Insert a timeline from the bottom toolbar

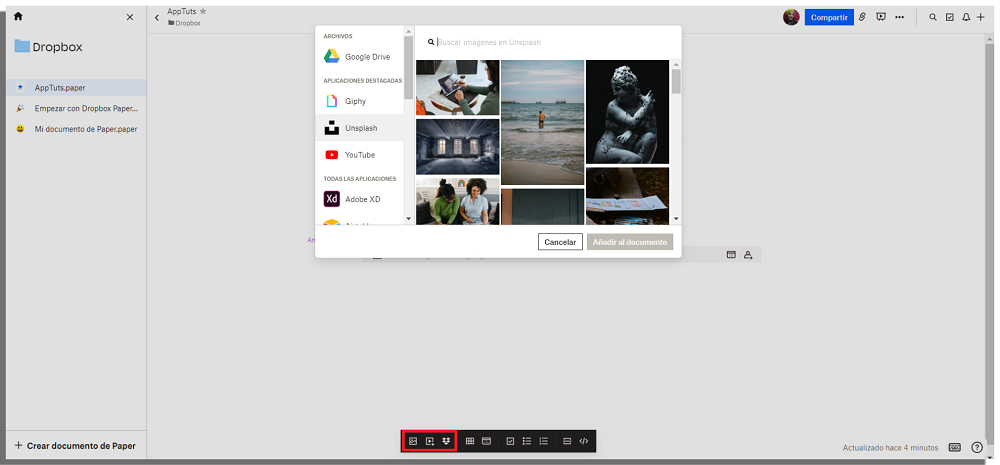tap(487, 441)
